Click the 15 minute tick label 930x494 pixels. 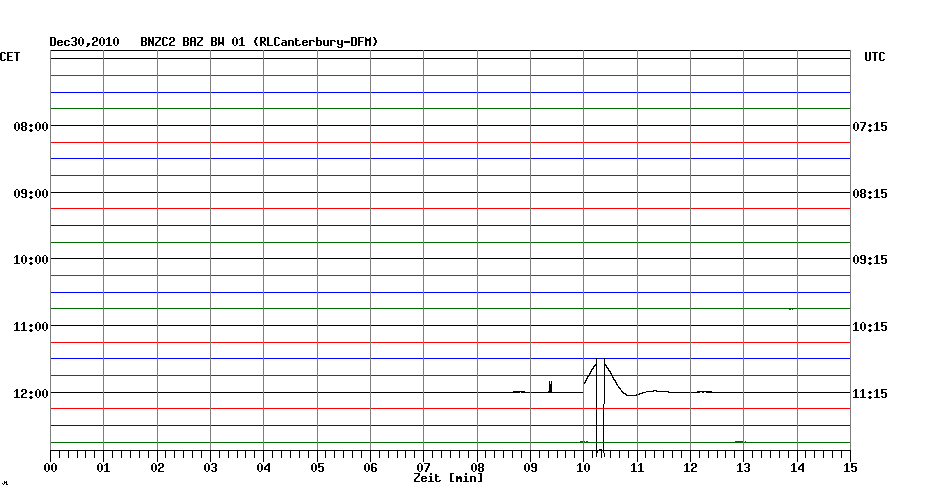click(850, 467)
